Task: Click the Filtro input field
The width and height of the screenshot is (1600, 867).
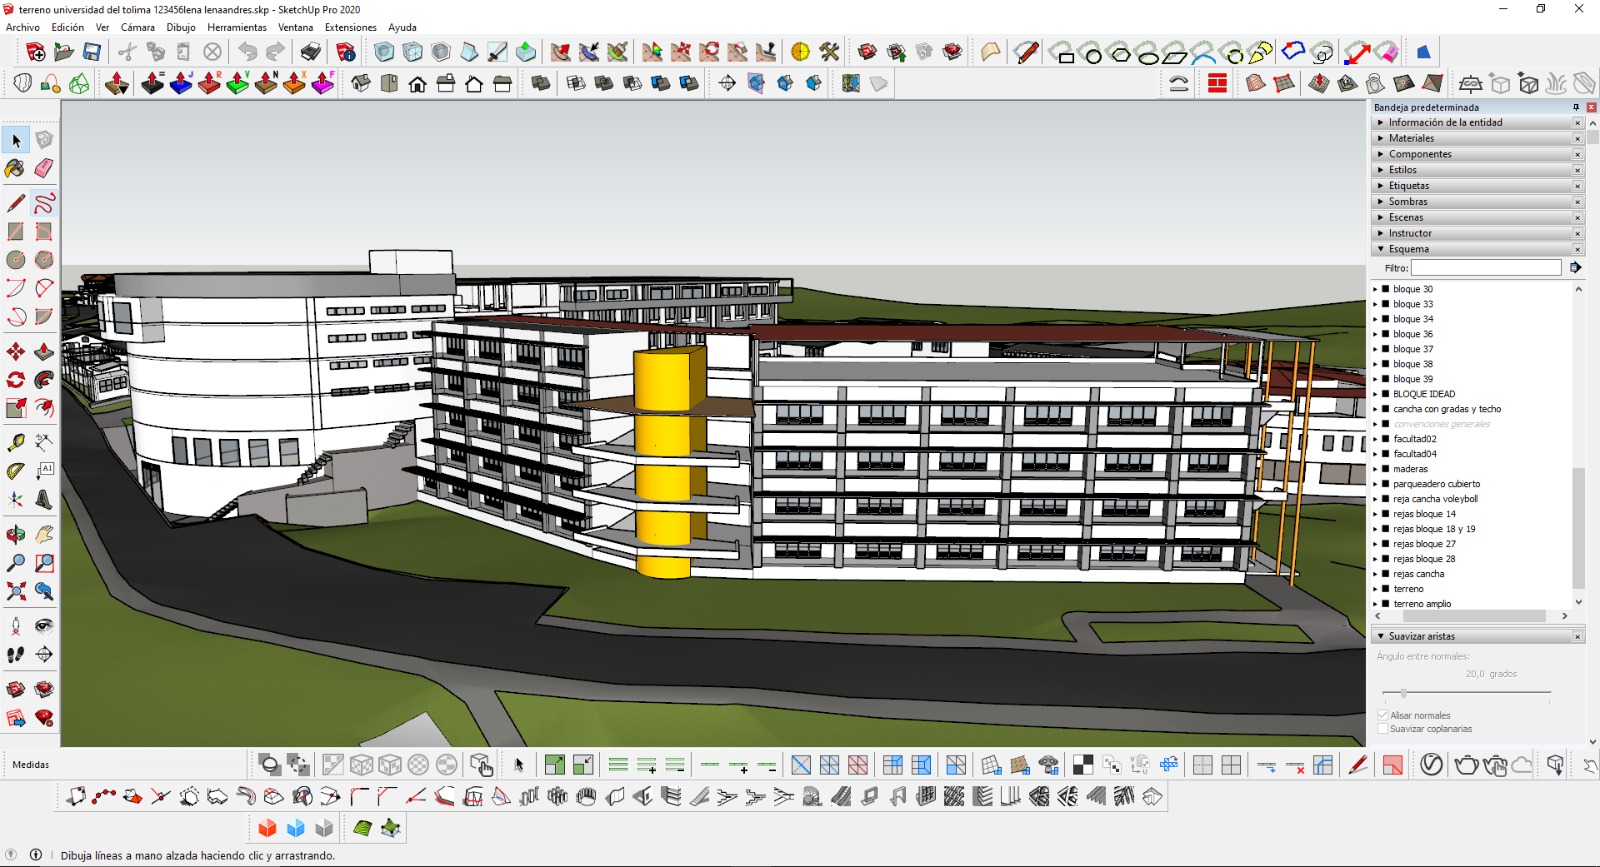Action: tap(1485, 268)
